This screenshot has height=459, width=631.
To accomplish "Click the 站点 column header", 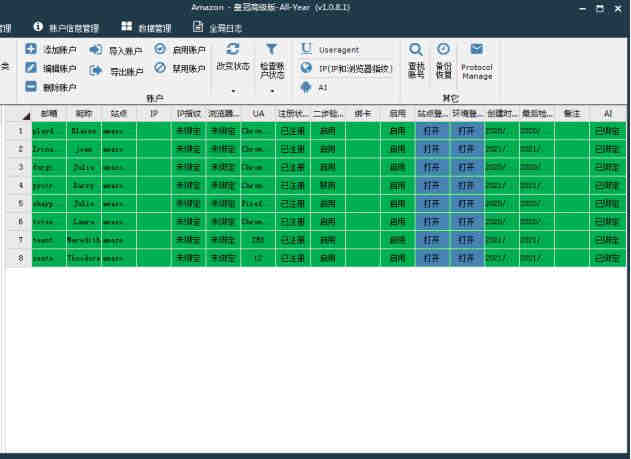I will [x=119, y=114].
